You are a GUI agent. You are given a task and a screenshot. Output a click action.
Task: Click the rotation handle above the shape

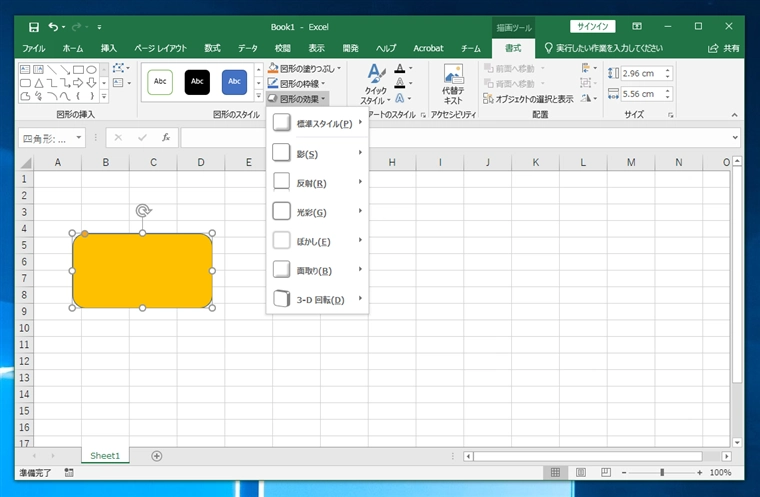point(143,211)
